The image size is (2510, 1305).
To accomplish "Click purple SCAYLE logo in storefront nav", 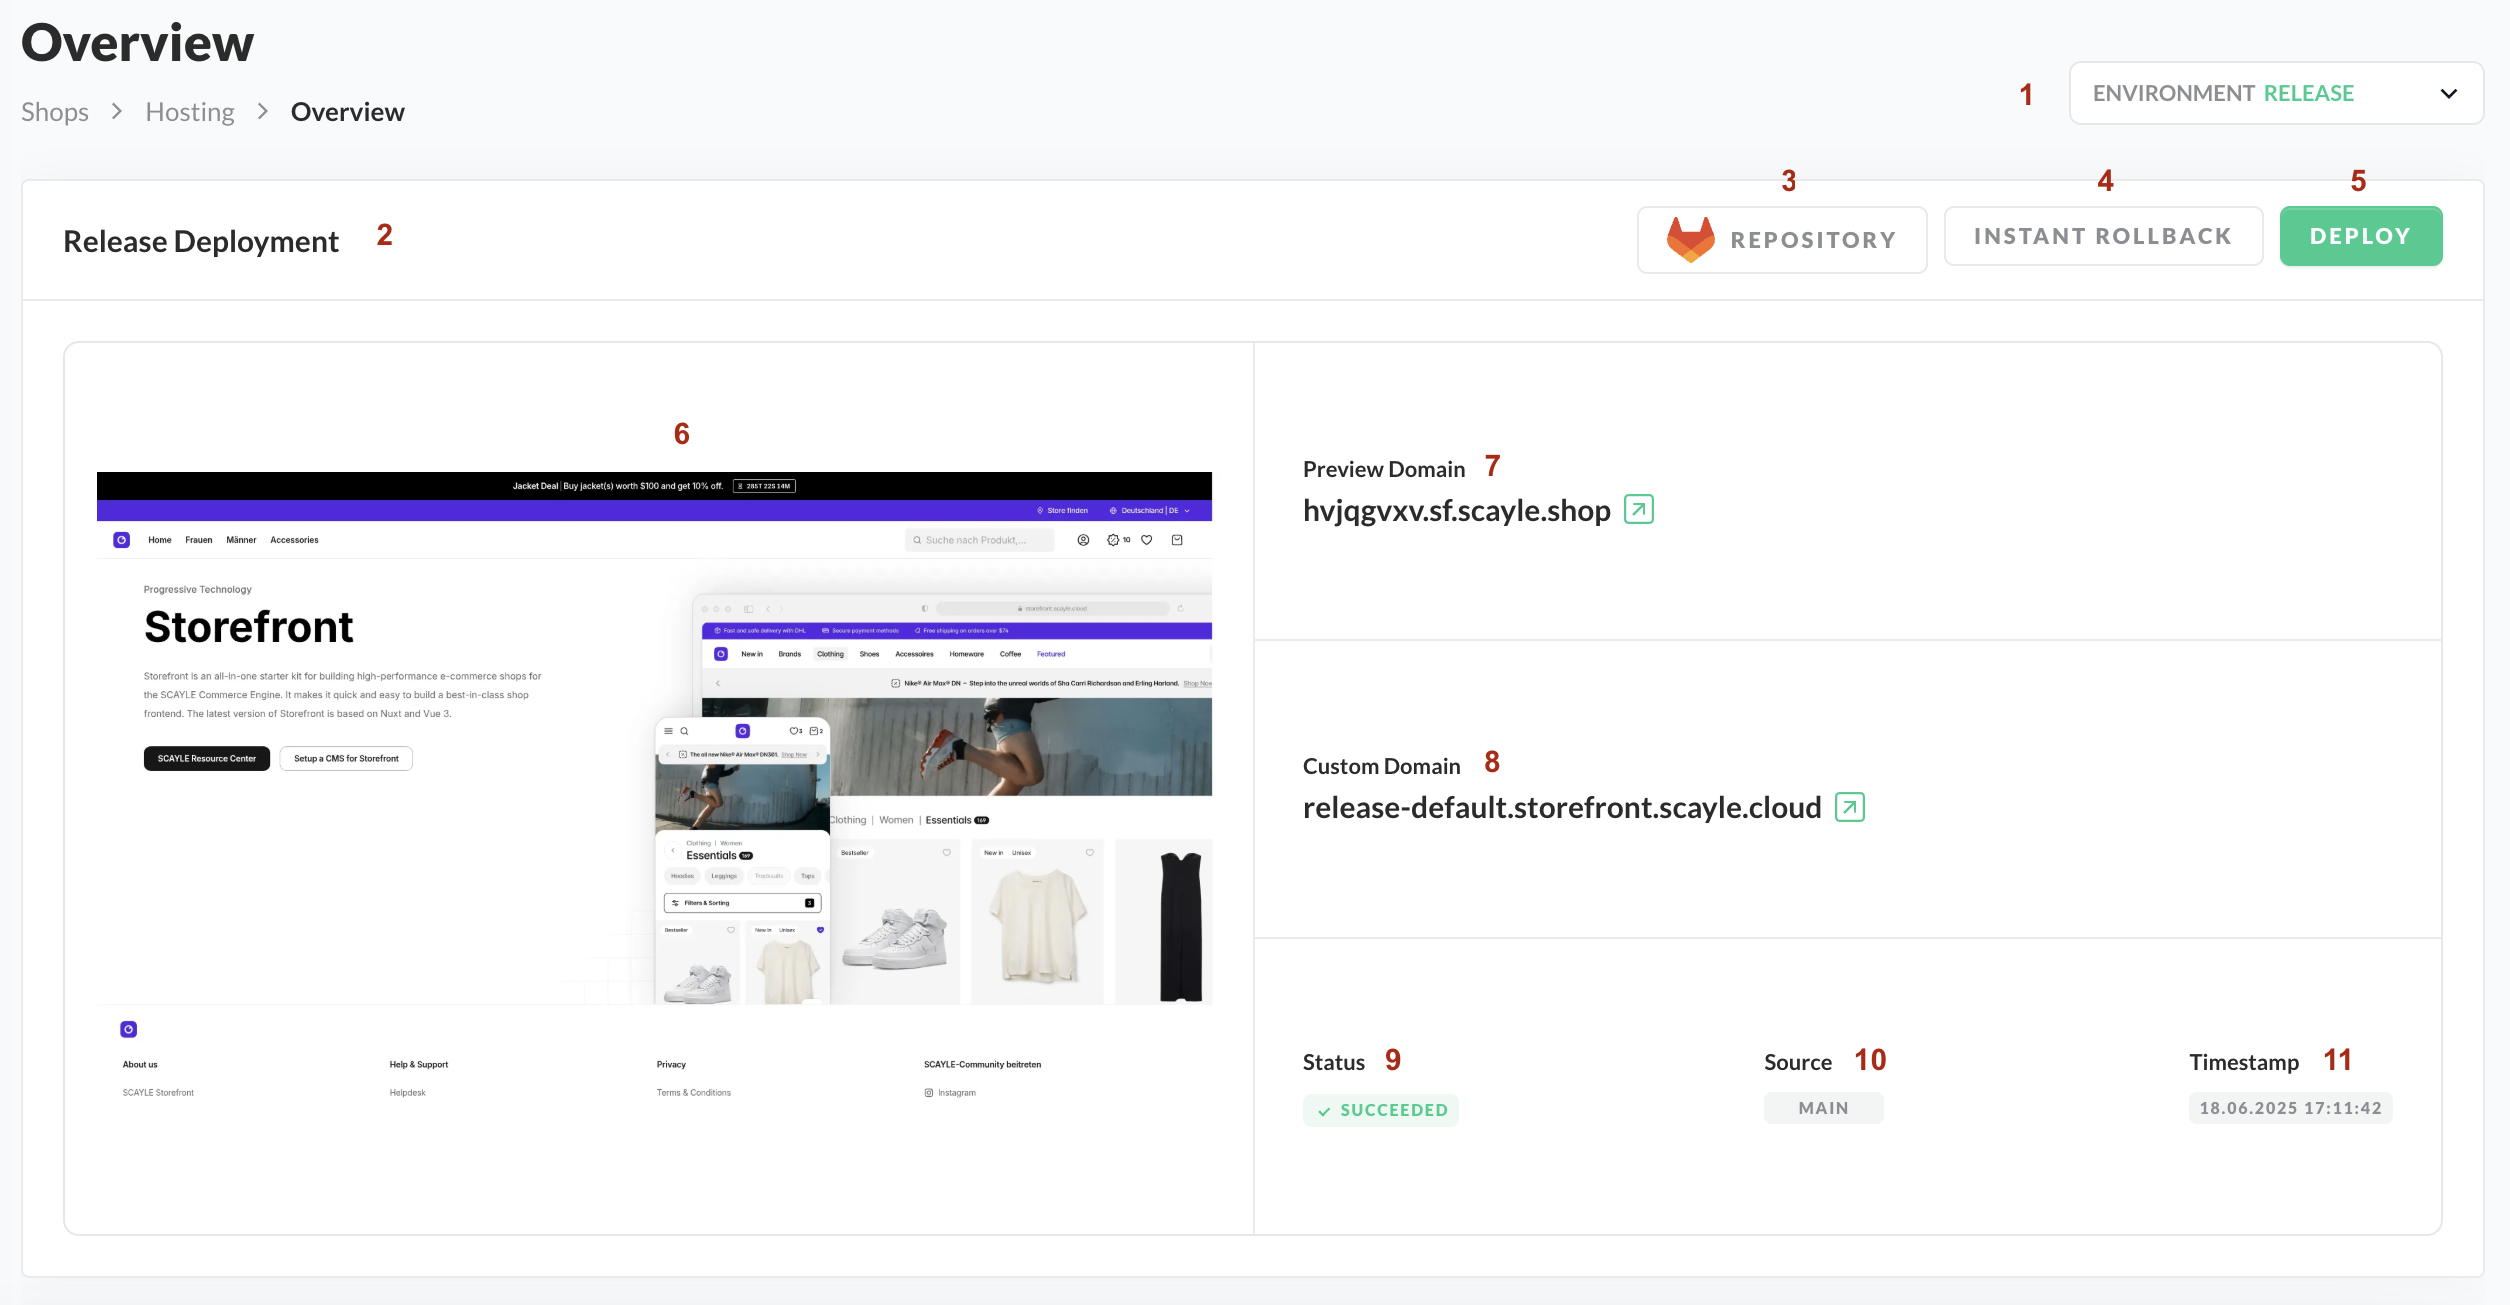I will click(x=122, y=540).
